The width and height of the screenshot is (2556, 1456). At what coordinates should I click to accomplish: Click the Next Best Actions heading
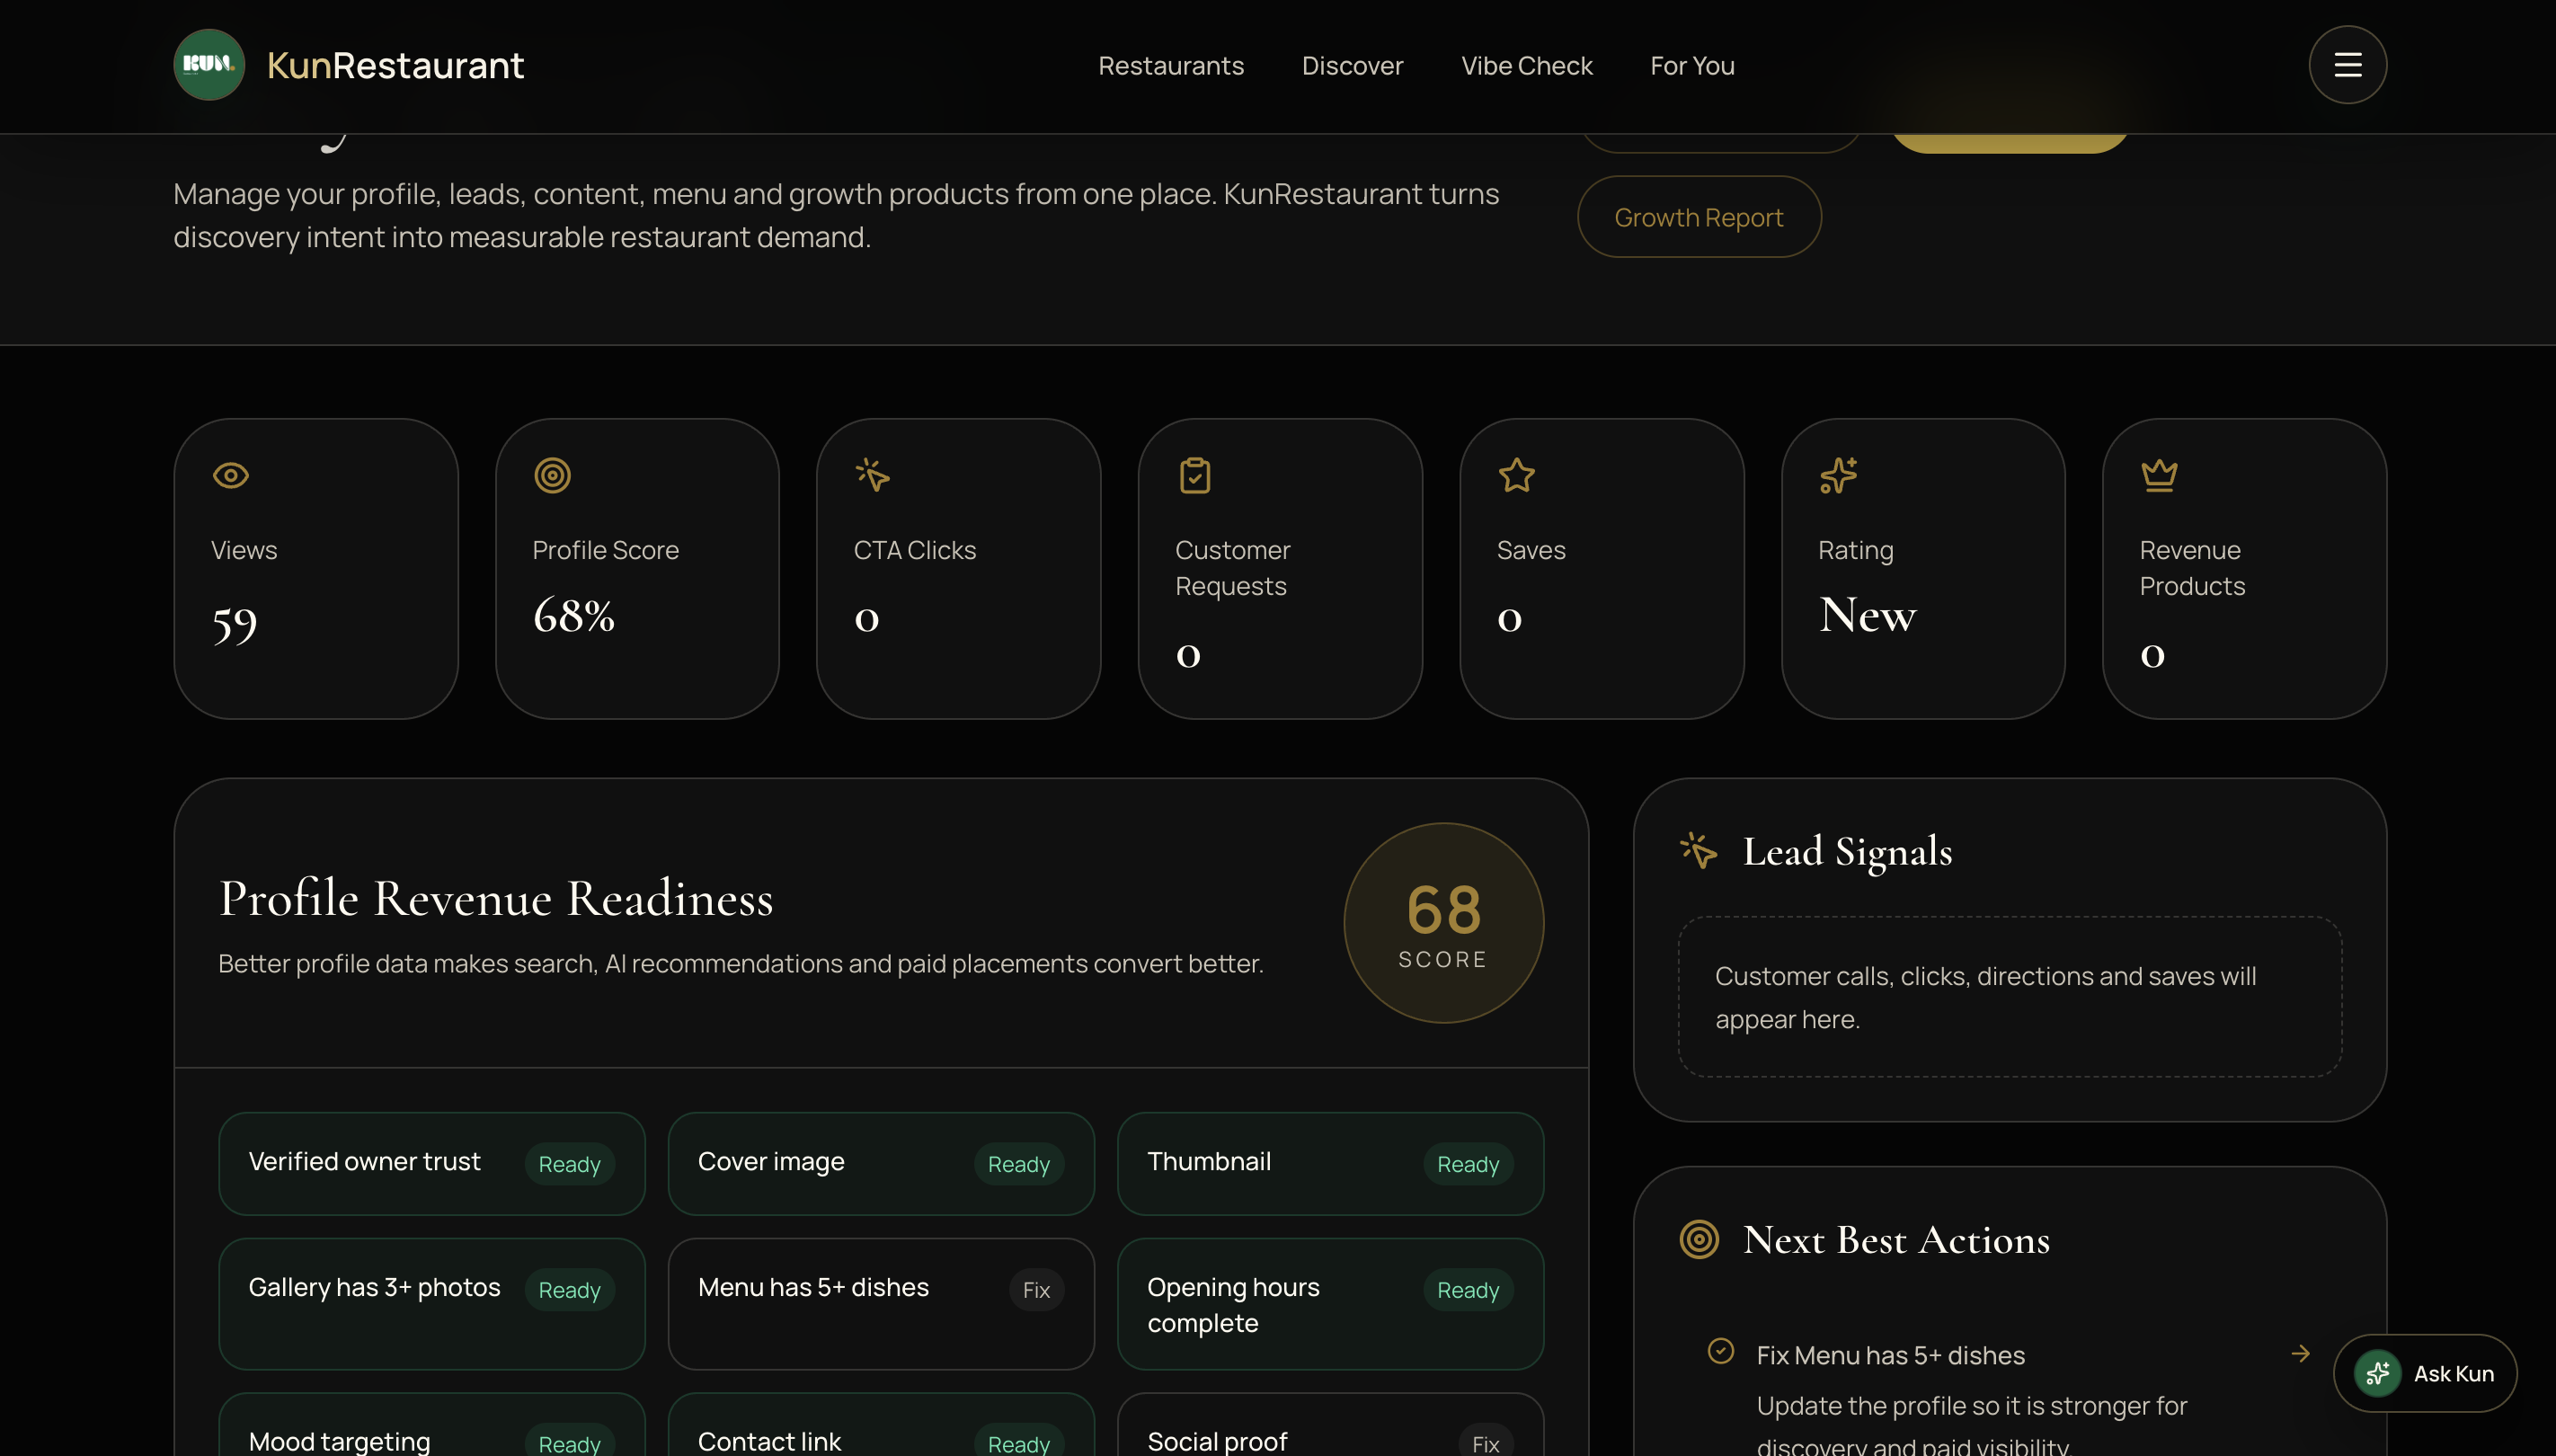coord(1896,1239)
